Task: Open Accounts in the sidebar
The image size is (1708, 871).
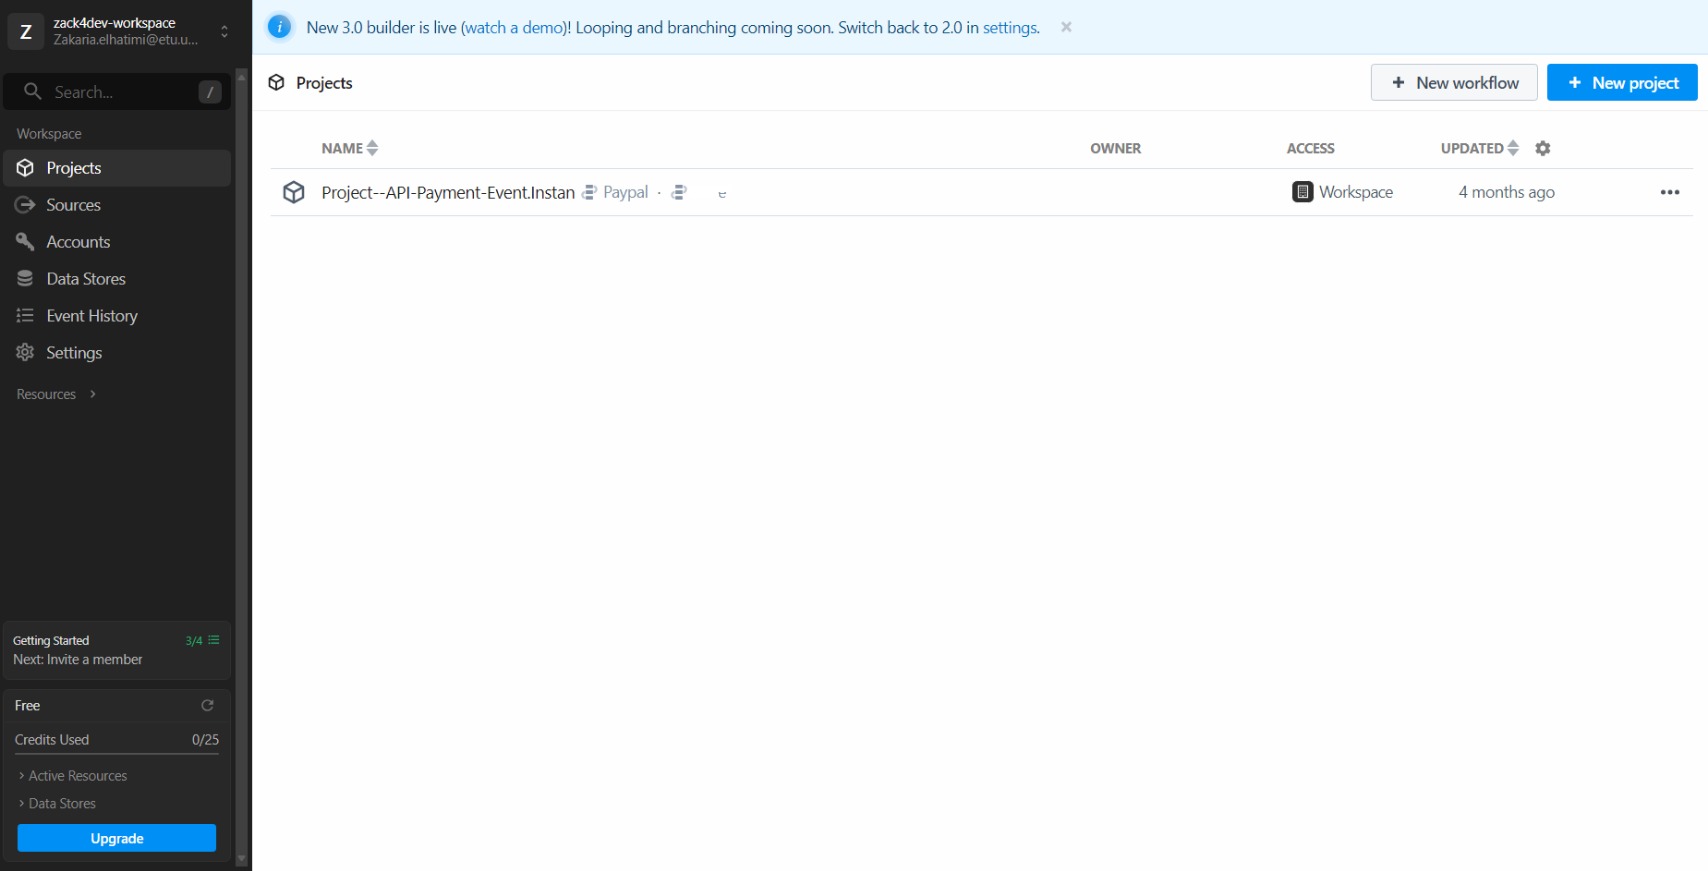Action: click(117, 242)
